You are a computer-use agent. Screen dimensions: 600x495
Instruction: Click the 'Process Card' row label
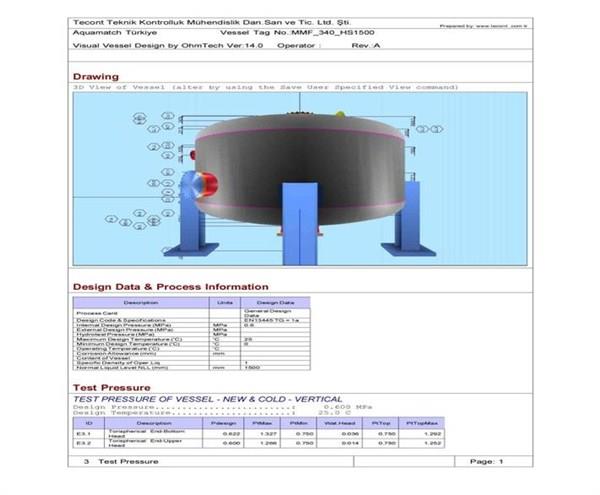click(97, 313)
